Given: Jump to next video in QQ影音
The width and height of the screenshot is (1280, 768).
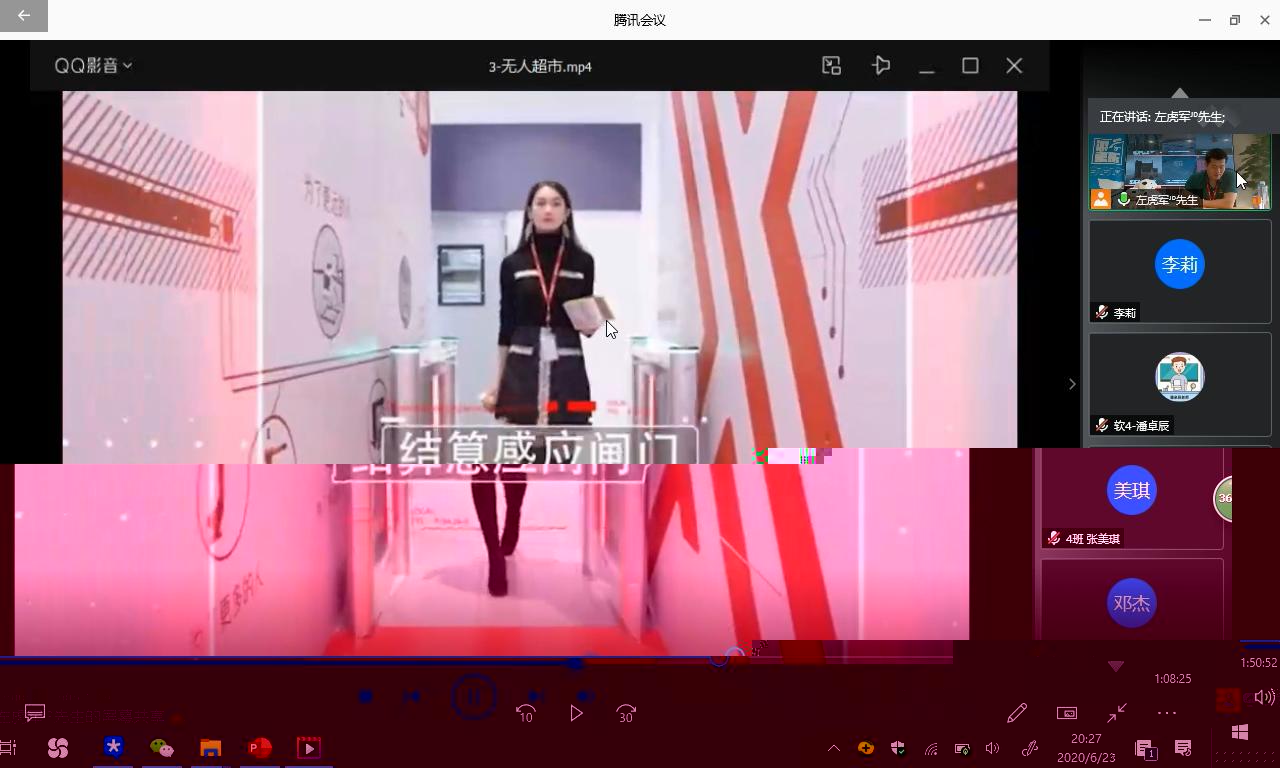Looking at the screenshot, I should tap(535, 696).
